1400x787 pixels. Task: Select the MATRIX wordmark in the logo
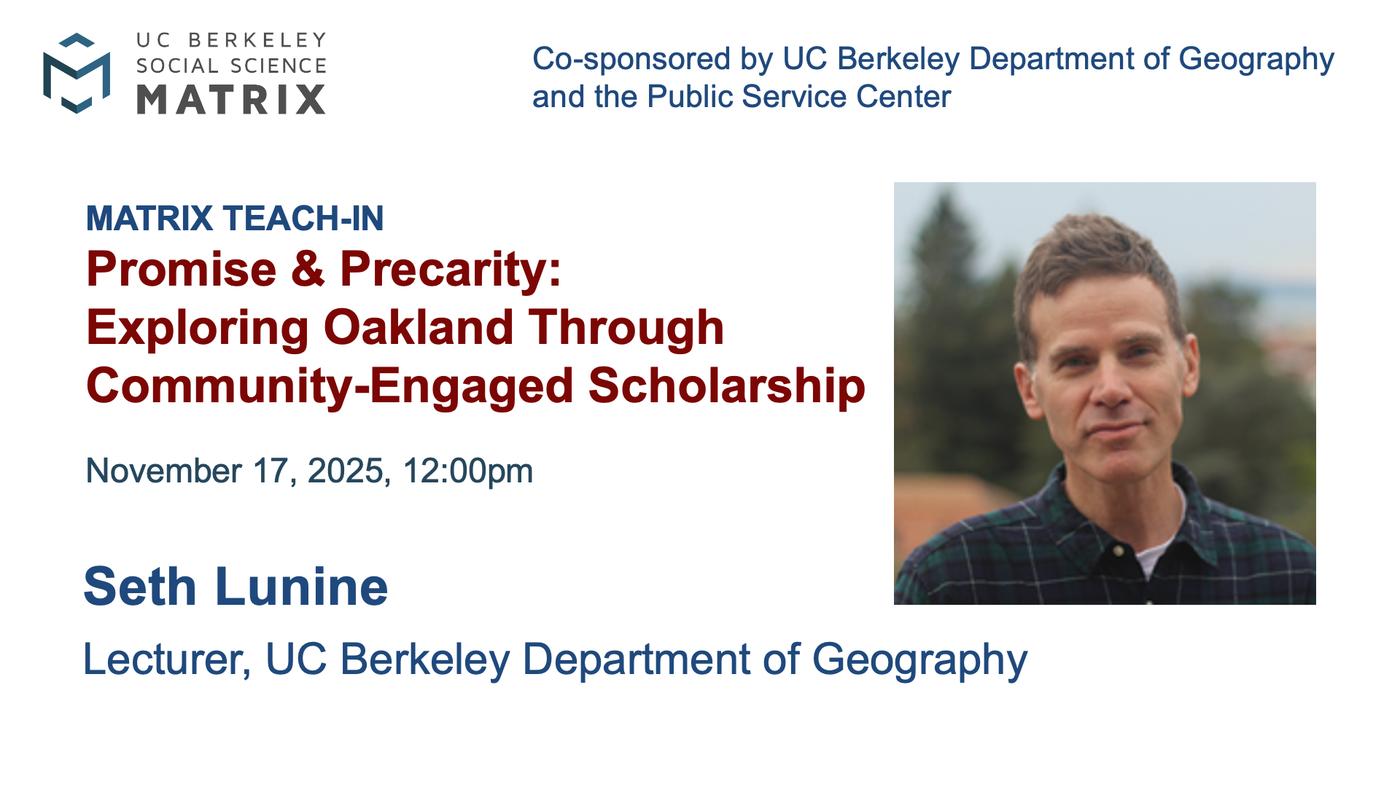point(231,99)
